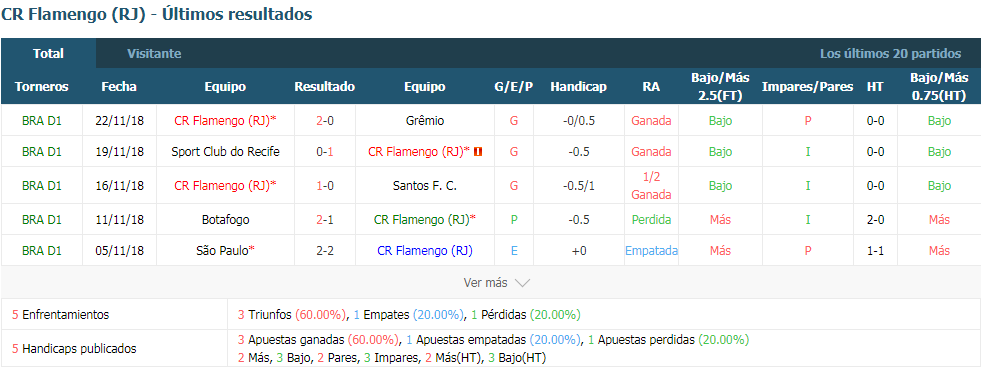Click the Empatada handicap outcome
Viewport: 981px width, 367px height.
[x=651, y=251]
